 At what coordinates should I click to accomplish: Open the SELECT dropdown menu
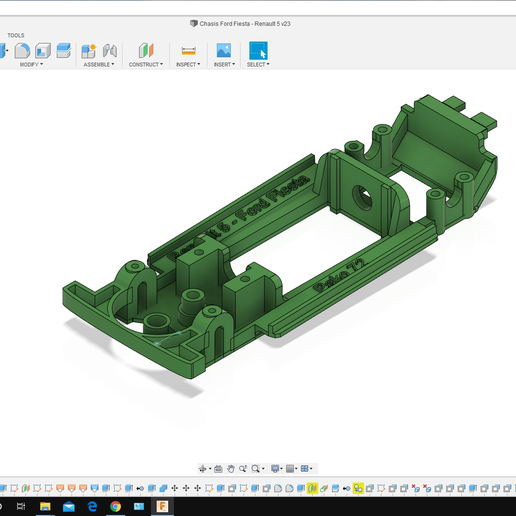258,64
